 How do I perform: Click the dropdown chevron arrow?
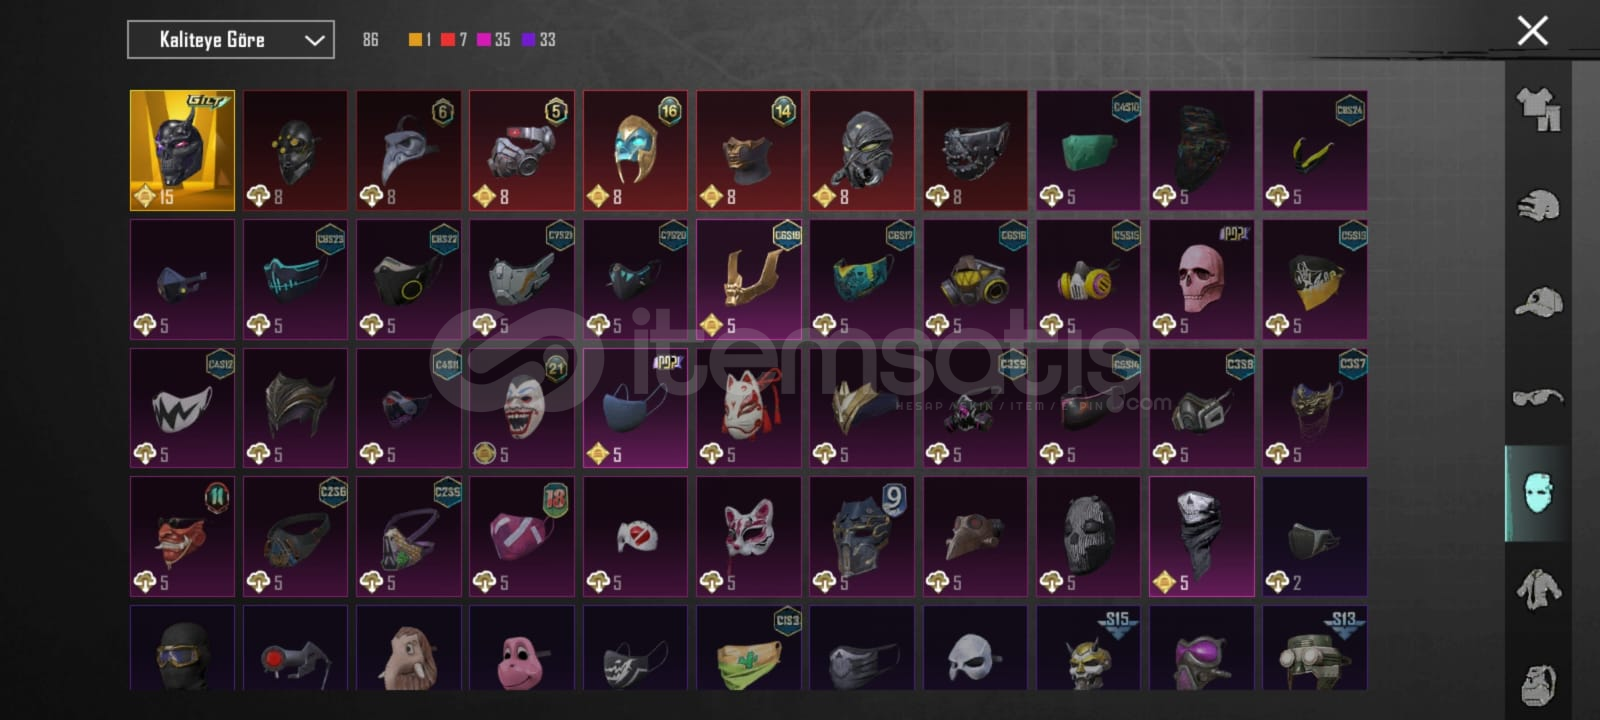tap(314, 40)
